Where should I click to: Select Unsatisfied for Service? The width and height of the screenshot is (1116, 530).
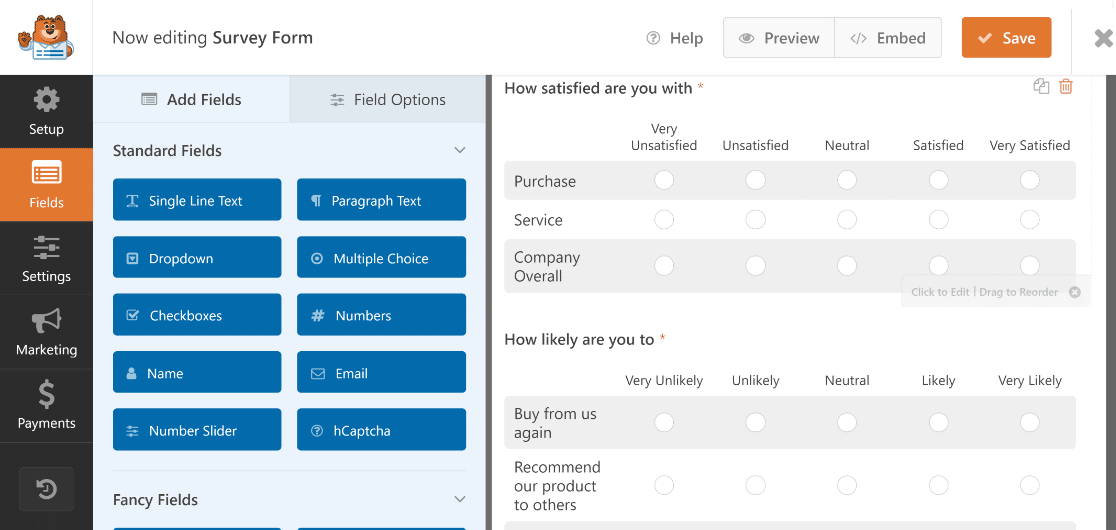pyautogui.click(x=755, y=219)
